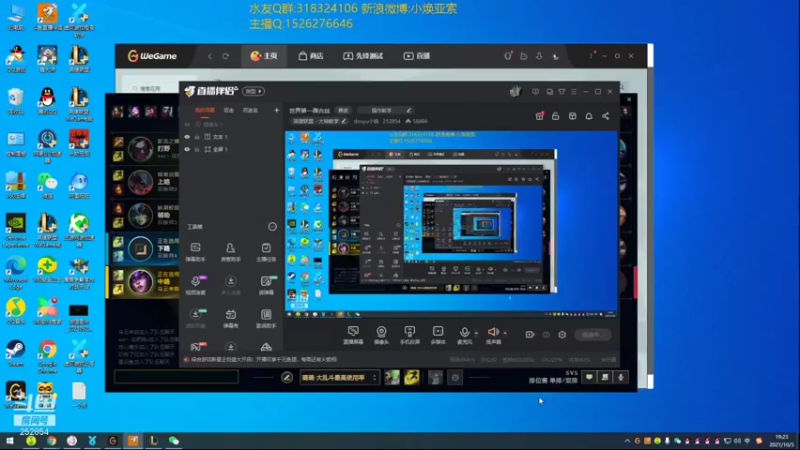Click the 手机投屏 phone cast button
This screenshot has width=800, height=450.
coord(409,335)
